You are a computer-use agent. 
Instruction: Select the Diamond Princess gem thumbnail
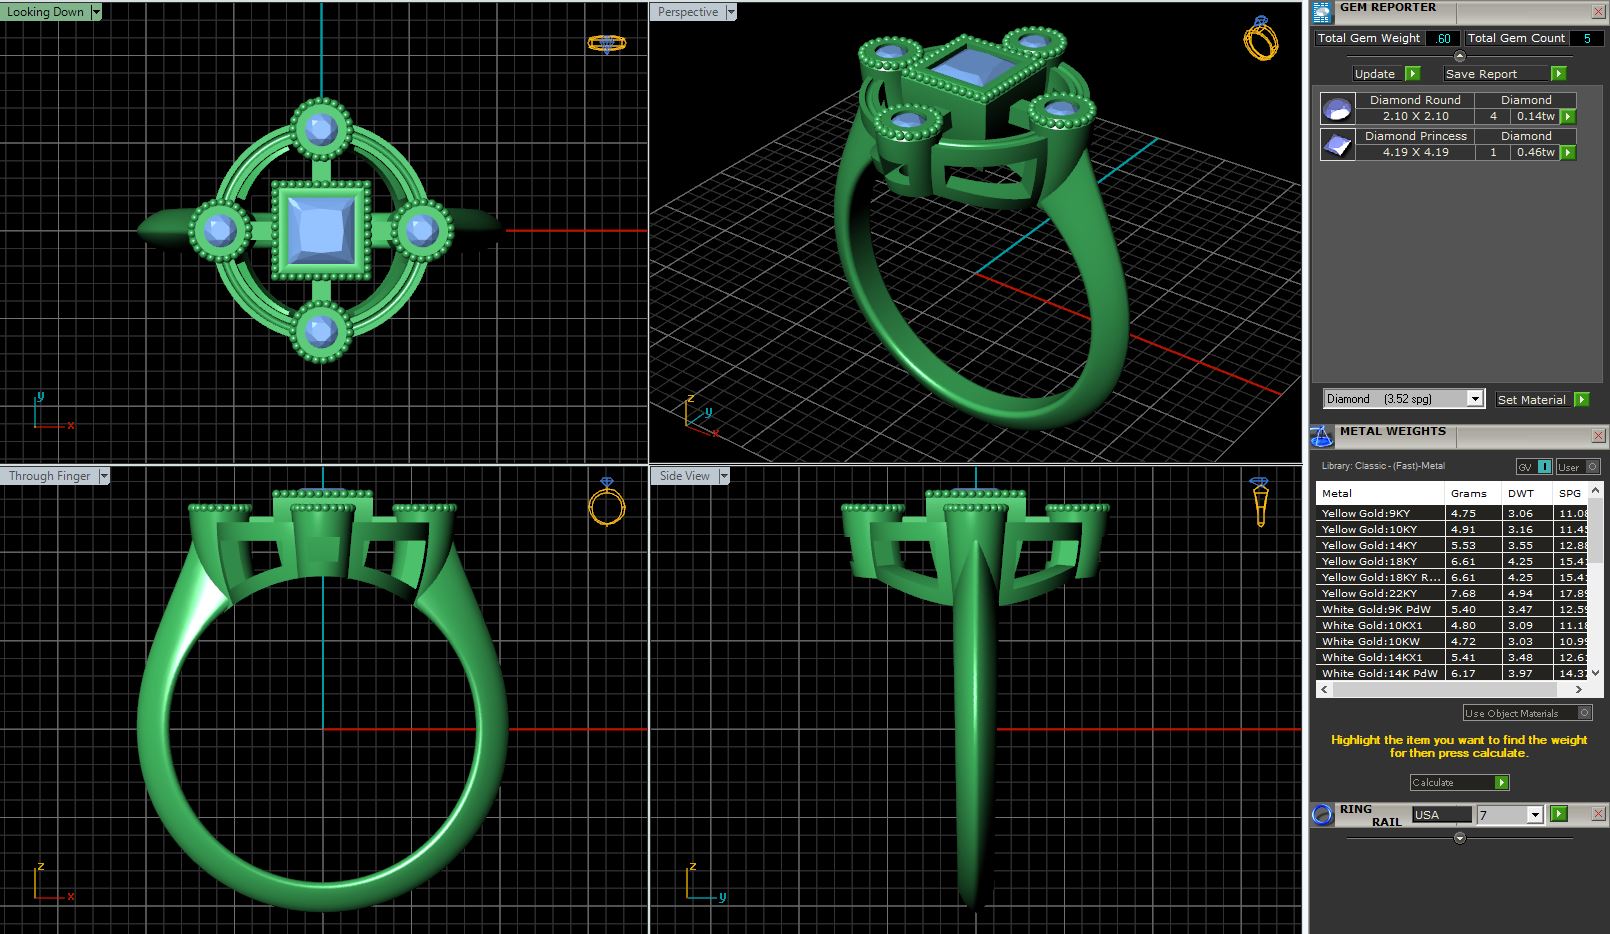[x=1337, y=144]
